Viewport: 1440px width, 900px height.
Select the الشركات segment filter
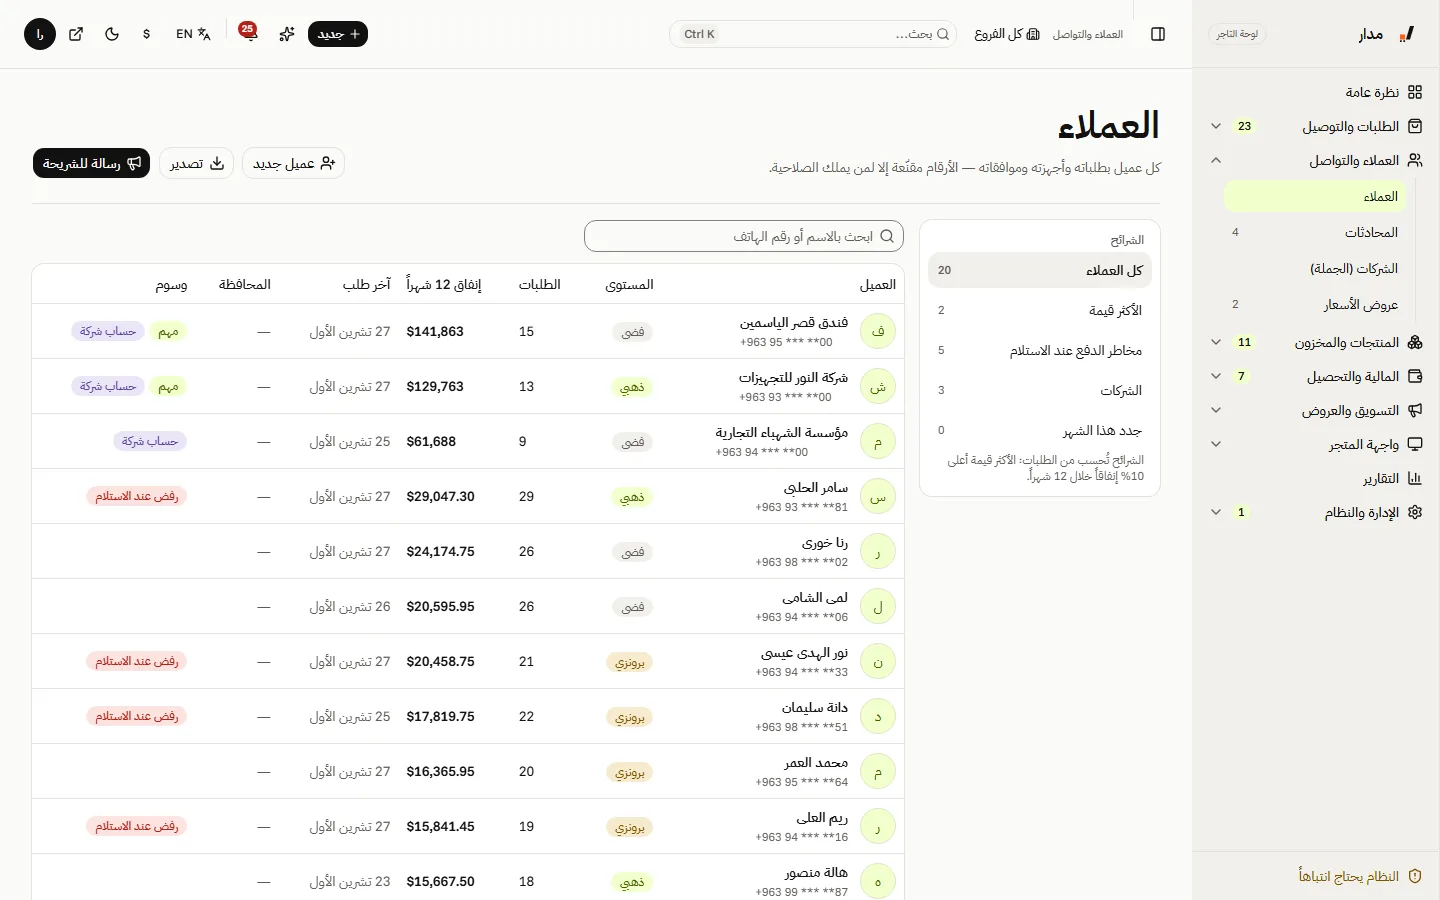point(1040,390)
